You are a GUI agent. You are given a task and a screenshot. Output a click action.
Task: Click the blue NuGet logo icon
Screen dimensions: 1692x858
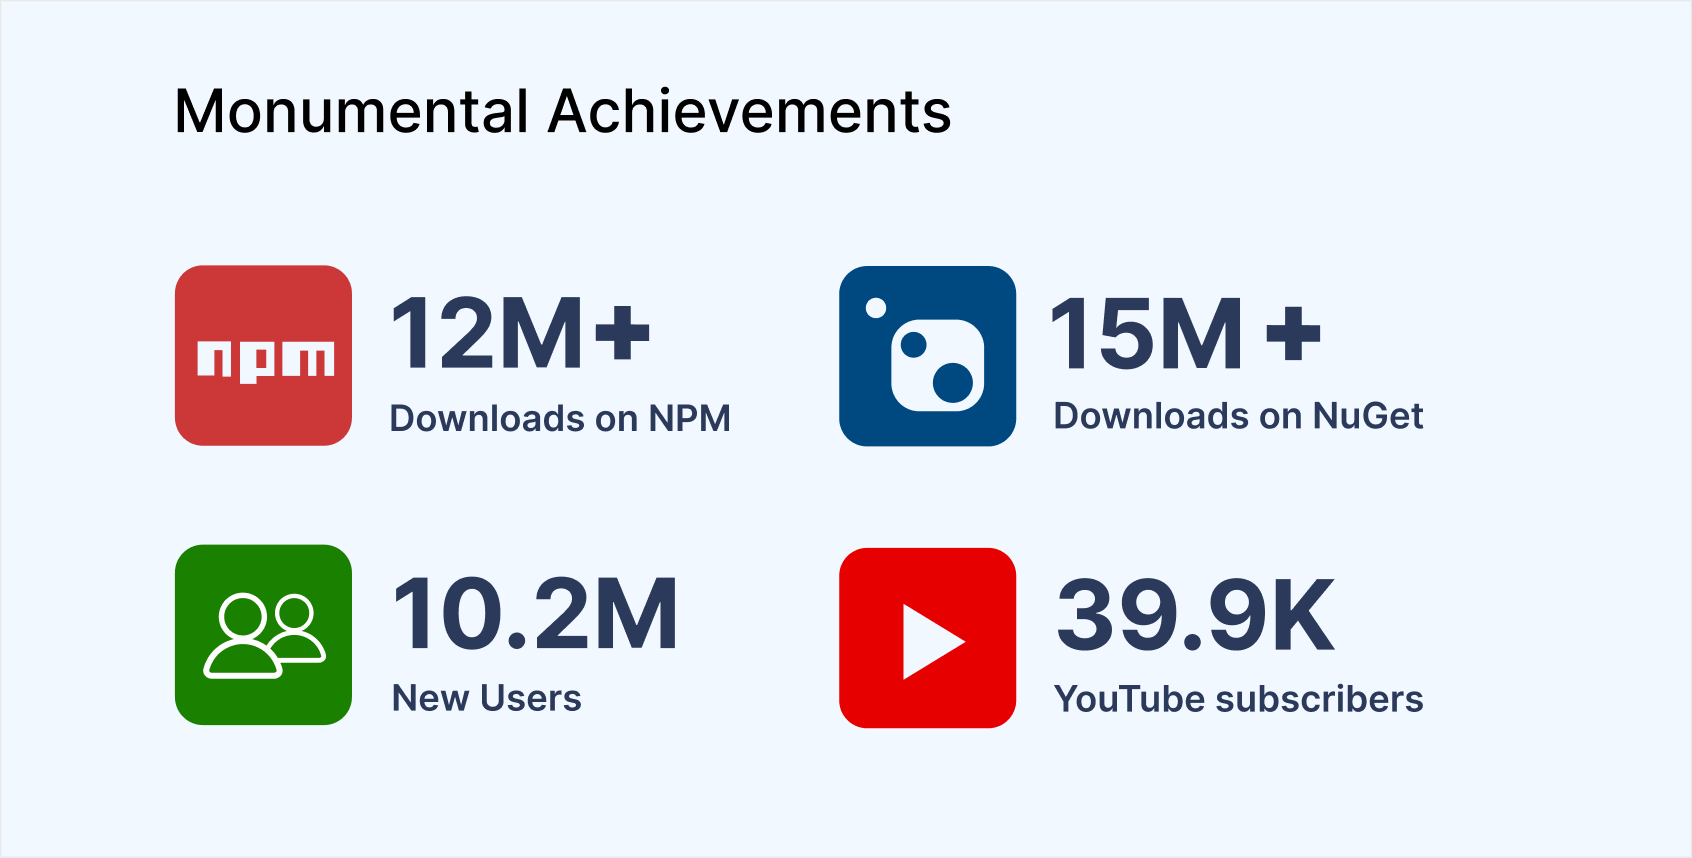[x=927, y=356]
